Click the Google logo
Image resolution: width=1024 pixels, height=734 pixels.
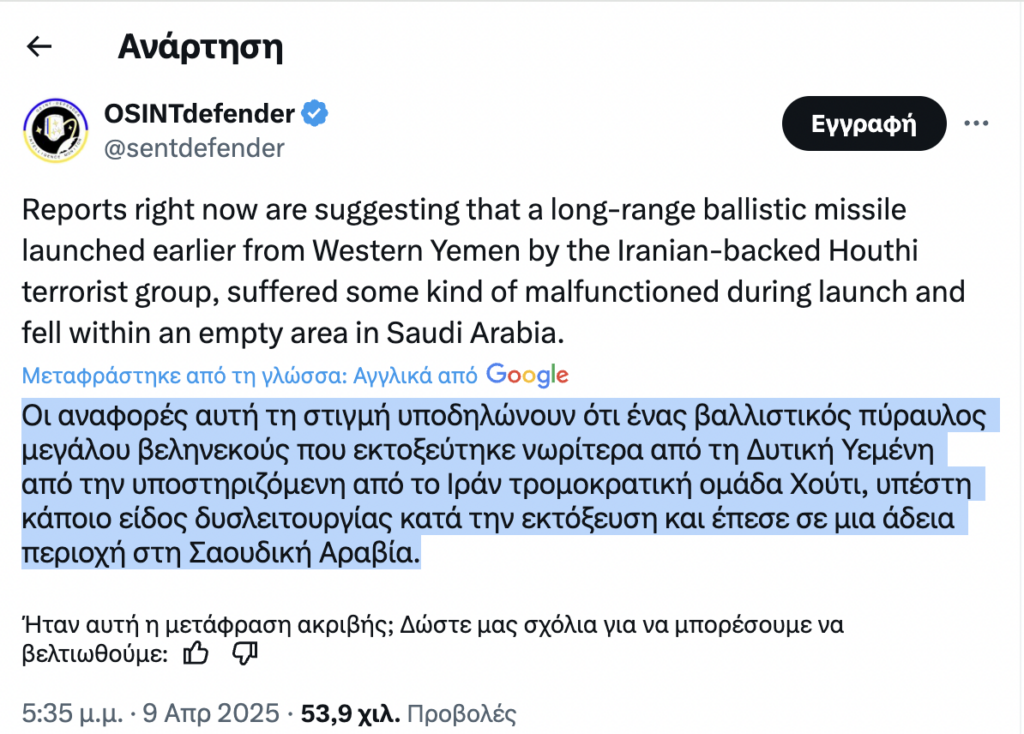pos(527,375)
